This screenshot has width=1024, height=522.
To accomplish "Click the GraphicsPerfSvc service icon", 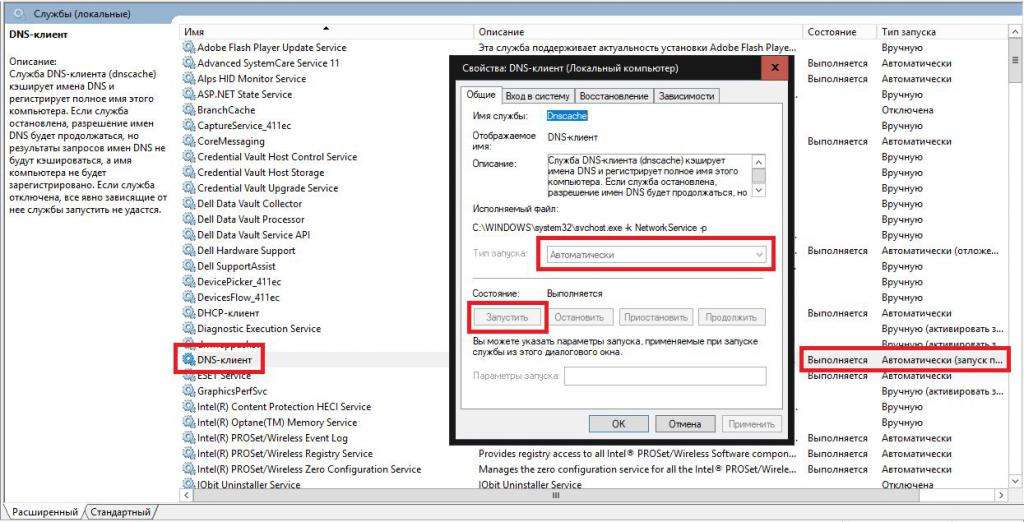I will pyautogui.click(x=189, y=391).
